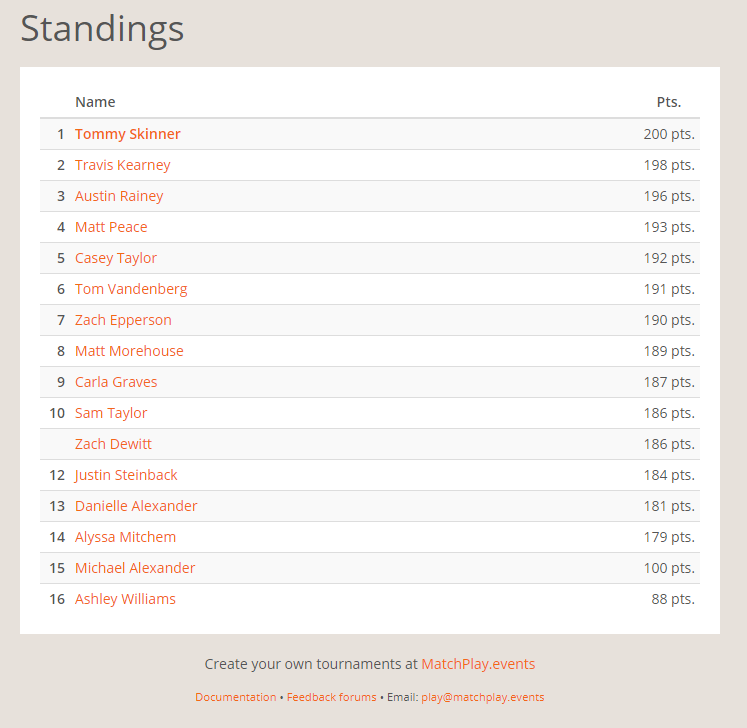Open Austin Rainey's profile link
Screen dimensions: 747x728
coord(119,196)
